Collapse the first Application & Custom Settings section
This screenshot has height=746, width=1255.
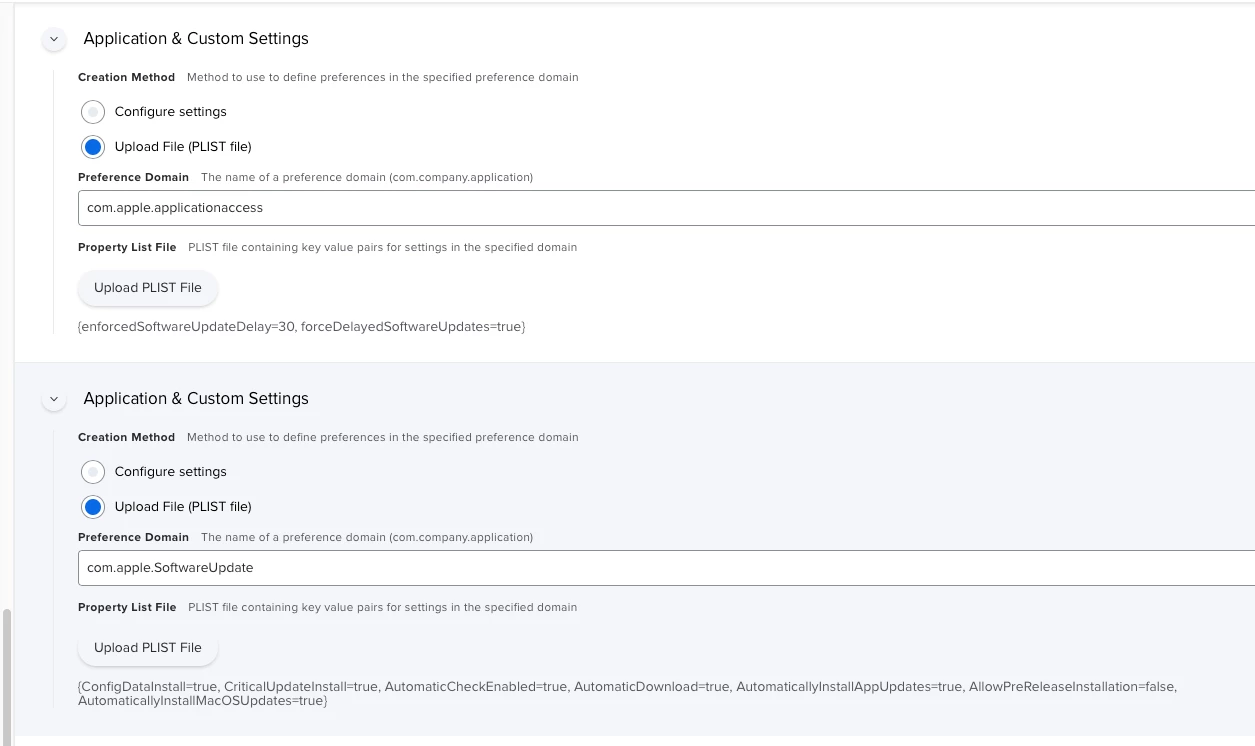(54, 39)
